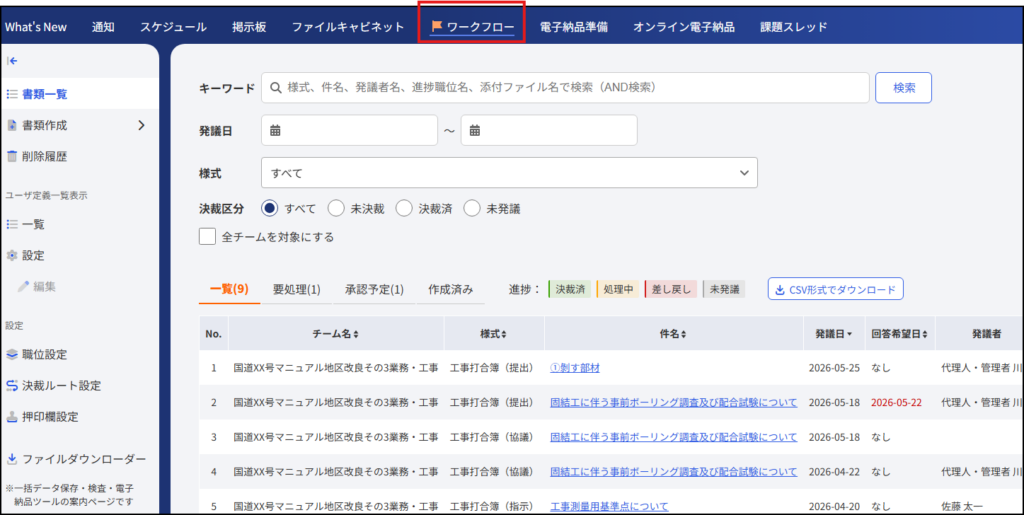Switch to the 要処理(1) tab
Viewport: 1024px width, 515px height.
point(296,289)
